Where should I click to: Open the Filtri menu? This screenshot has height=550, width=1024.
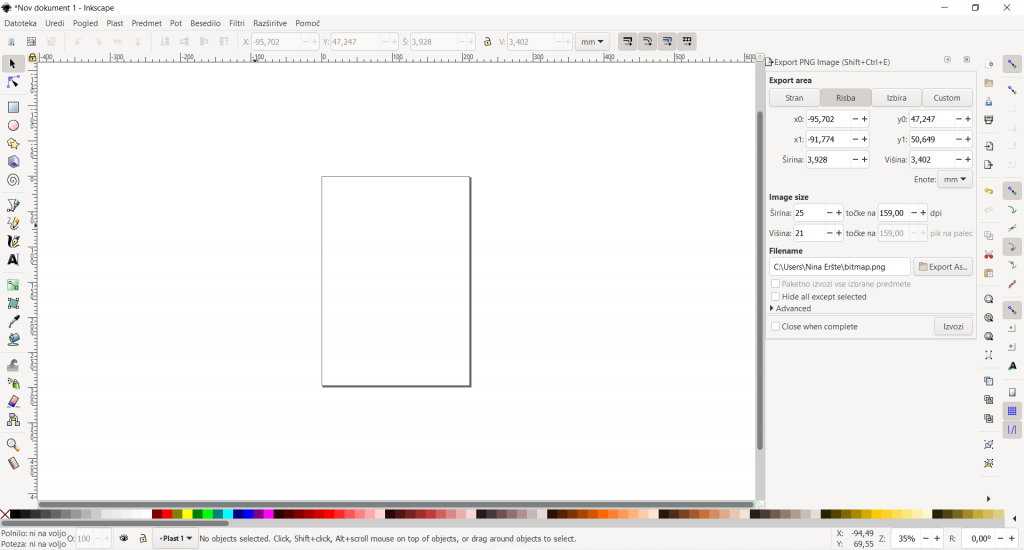[x=236, y=23]
